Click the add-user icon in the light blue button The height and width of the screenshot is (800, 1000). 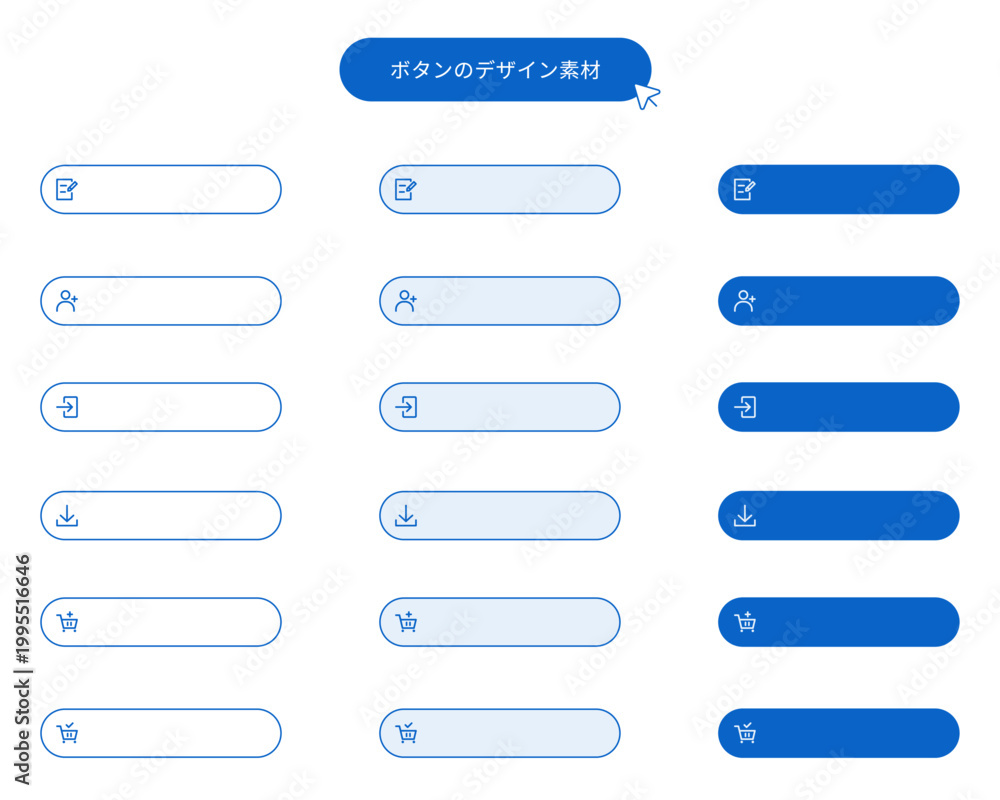coord(406,301)
